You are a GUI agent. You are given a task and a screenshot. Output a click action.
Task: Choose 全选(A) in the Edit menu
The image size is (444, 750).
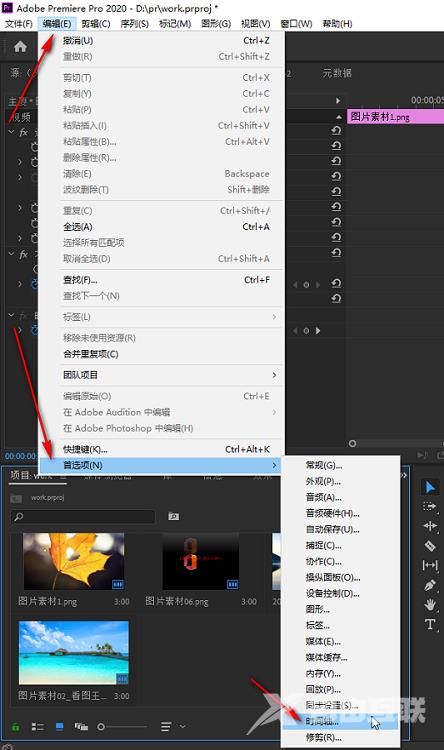click(x=162, y=227)
